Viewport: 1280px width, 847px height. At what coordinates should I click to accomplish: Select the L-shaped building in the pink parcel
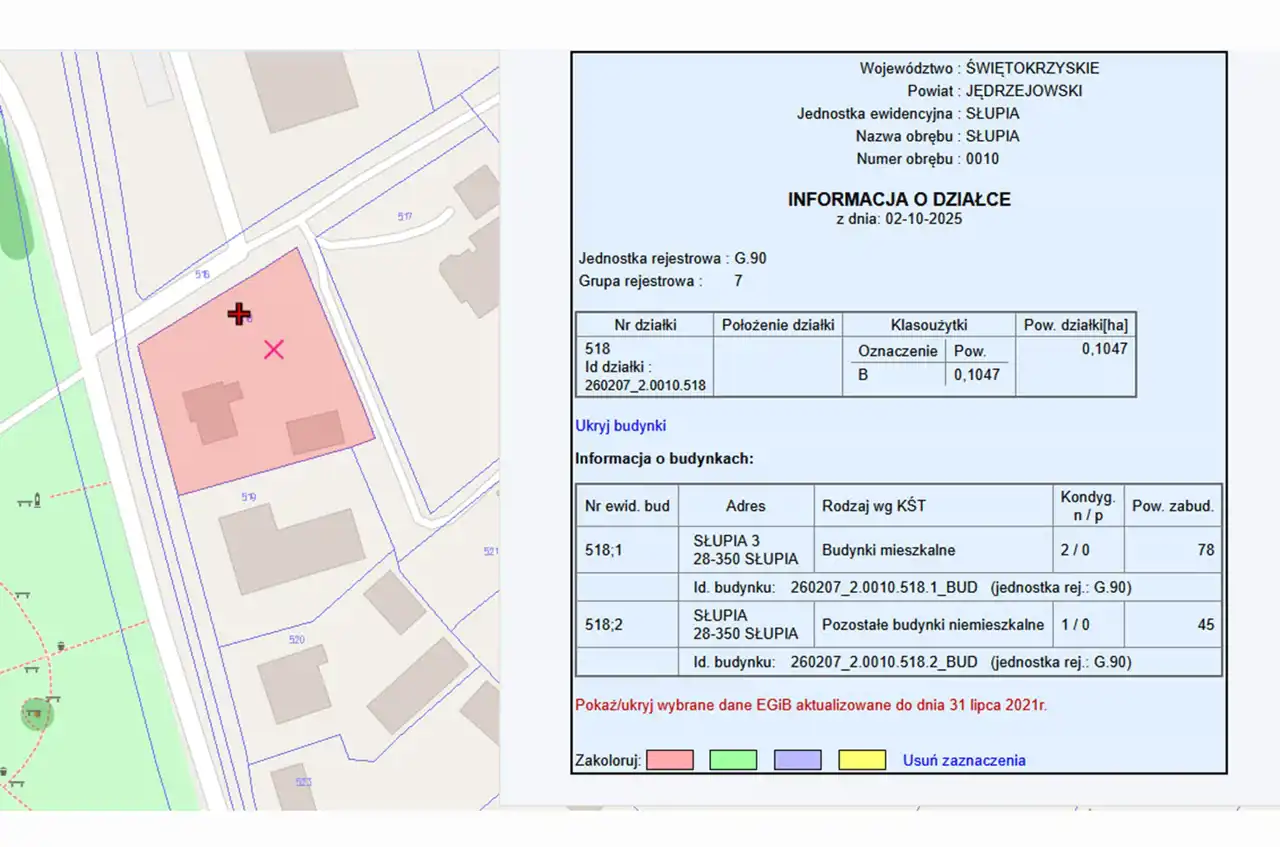[212, 410]
